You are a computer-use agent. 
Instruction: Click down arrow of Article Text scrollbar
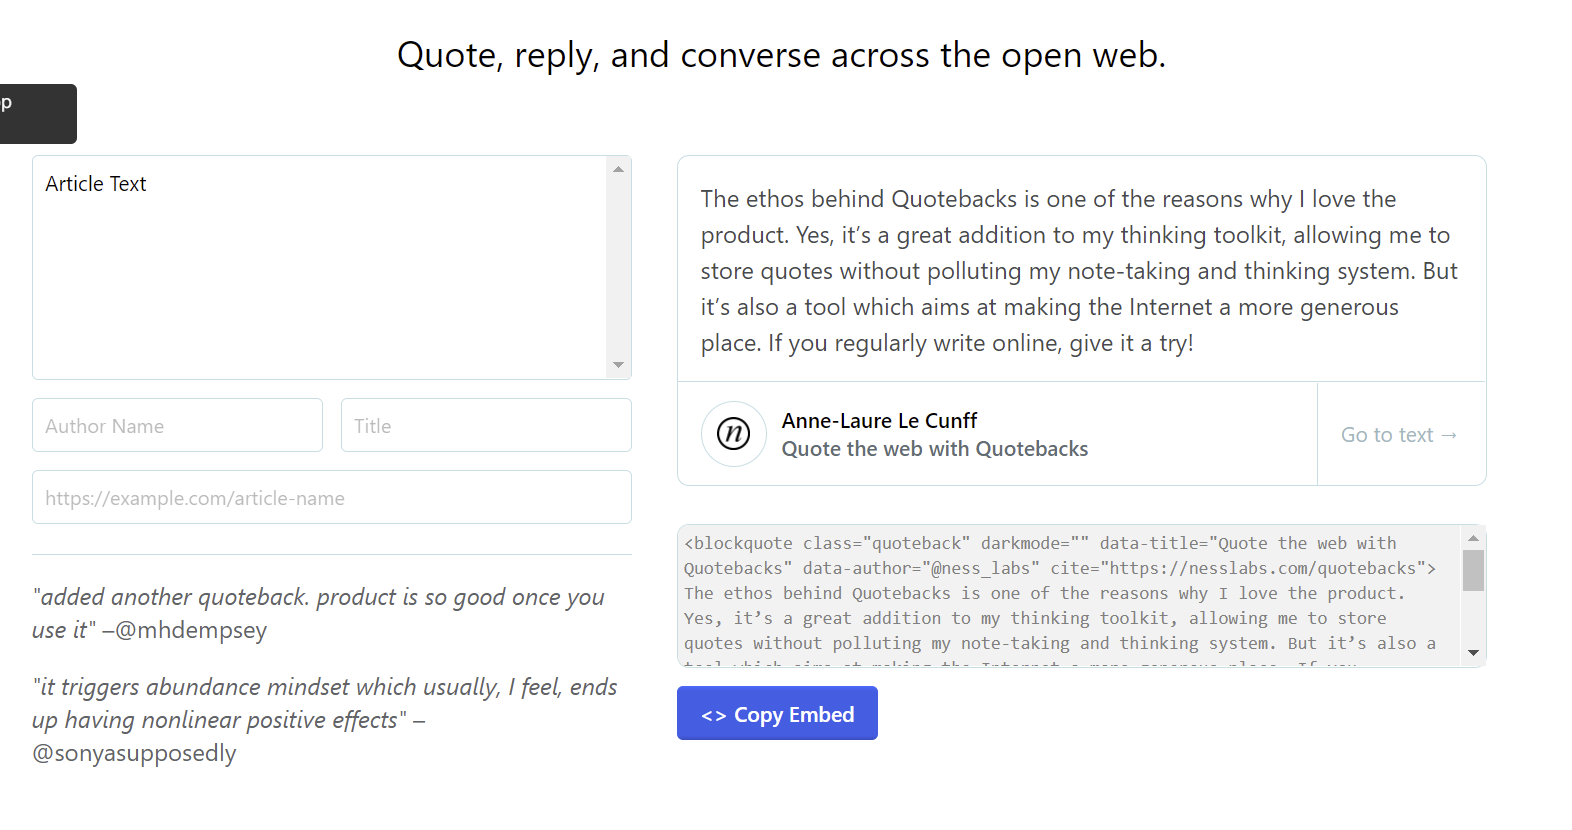click(618, 365)
